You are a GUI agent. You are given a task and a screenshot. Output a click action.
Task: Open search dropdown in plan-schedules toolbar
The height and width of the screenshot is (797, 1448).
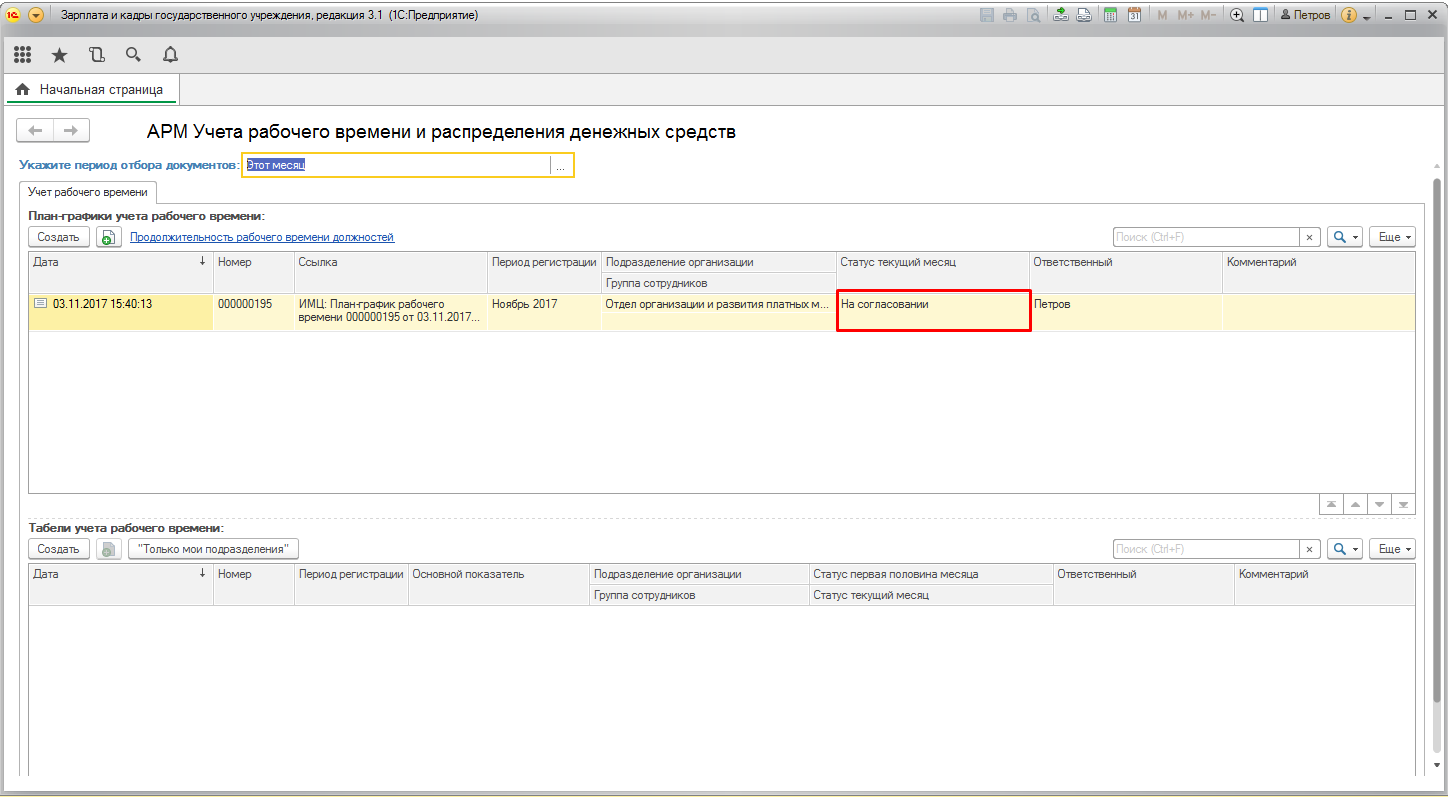click(1345, 237)
